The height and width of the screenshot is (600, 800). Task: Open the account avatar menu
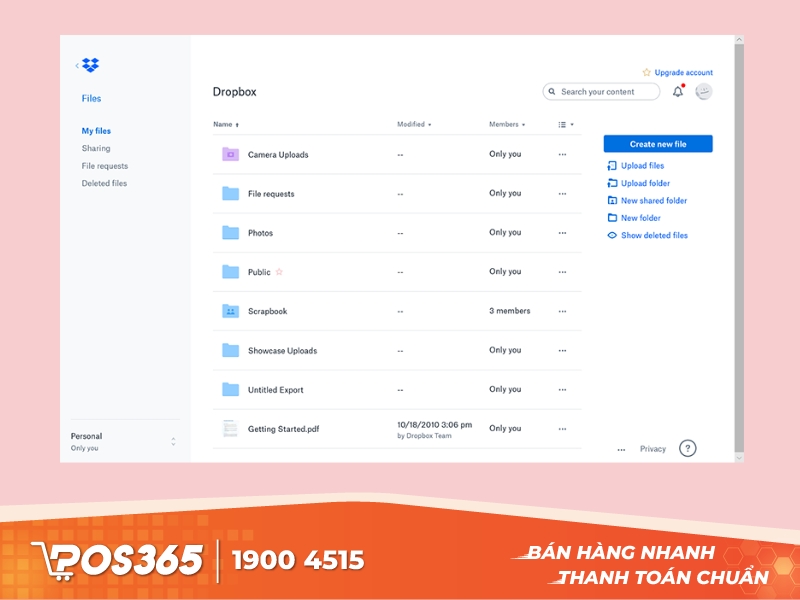tap(703, 91)
